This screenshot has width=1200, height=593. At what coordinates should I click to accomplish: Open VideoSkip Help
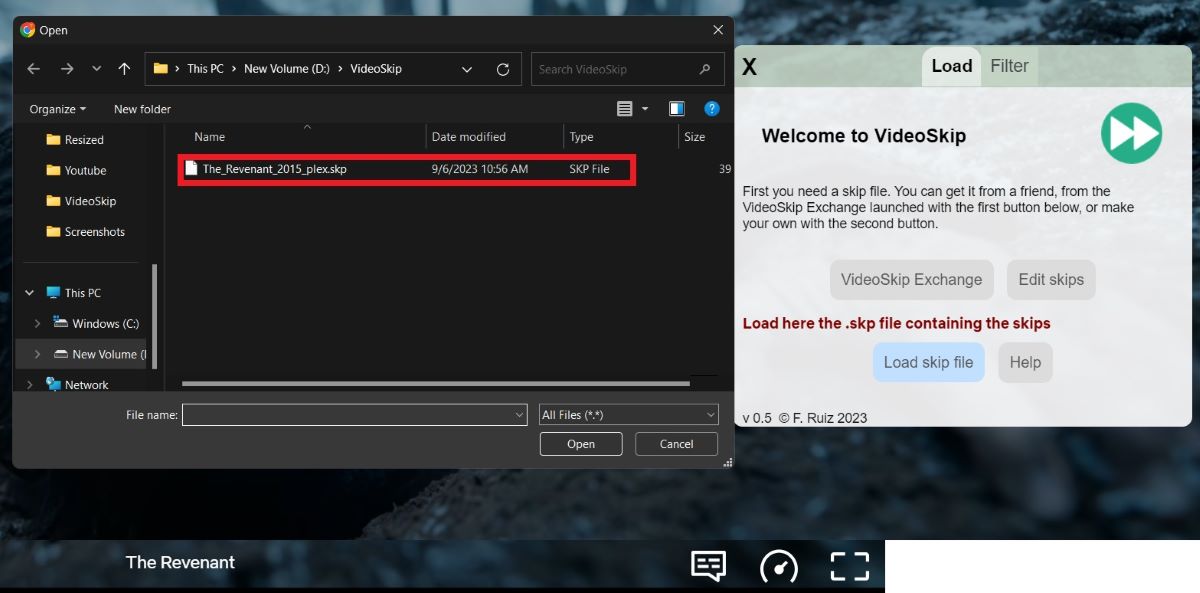[x=1025, y=362]
